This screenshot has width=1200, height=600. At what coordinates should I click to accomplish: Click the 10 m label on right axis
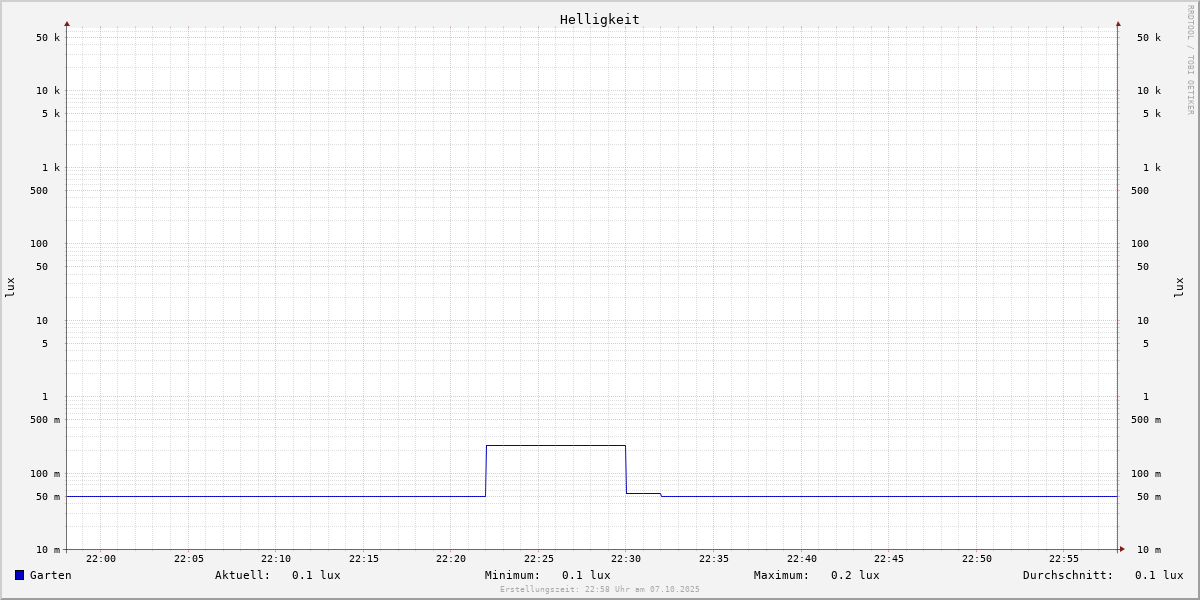1149,550
